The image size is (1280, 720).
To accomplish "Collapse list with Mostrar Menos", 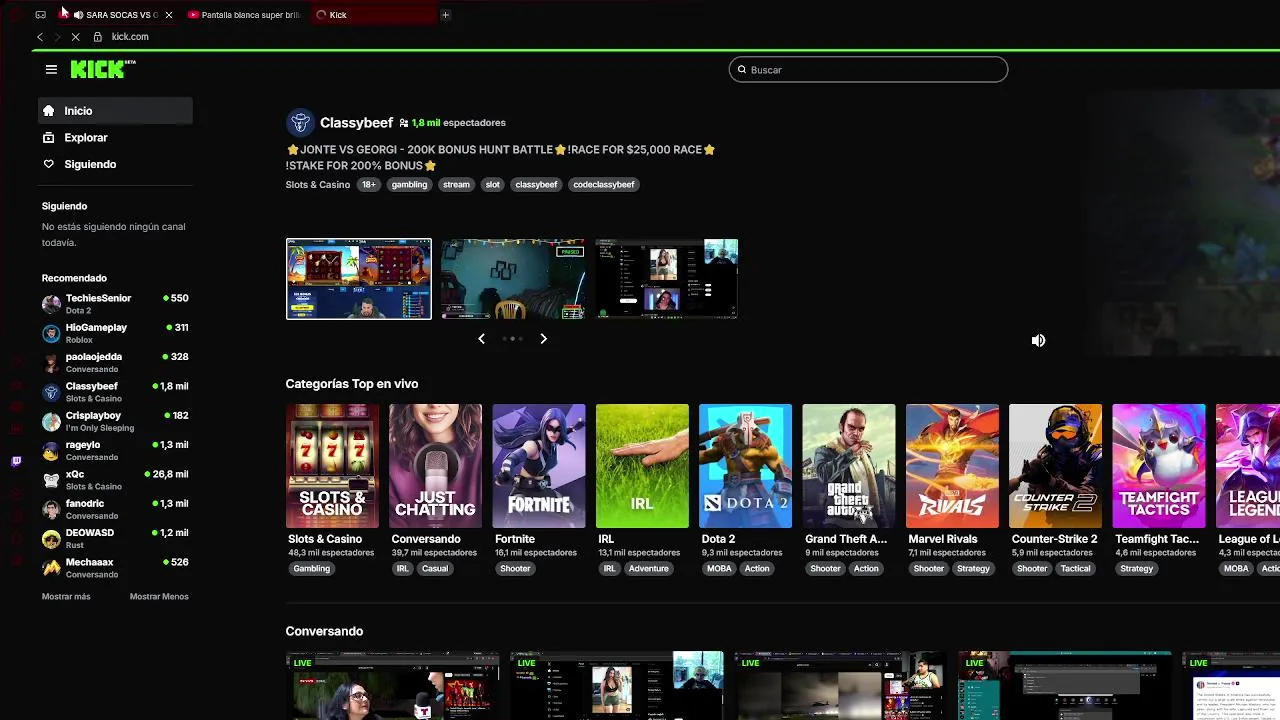I will [159, 597].
